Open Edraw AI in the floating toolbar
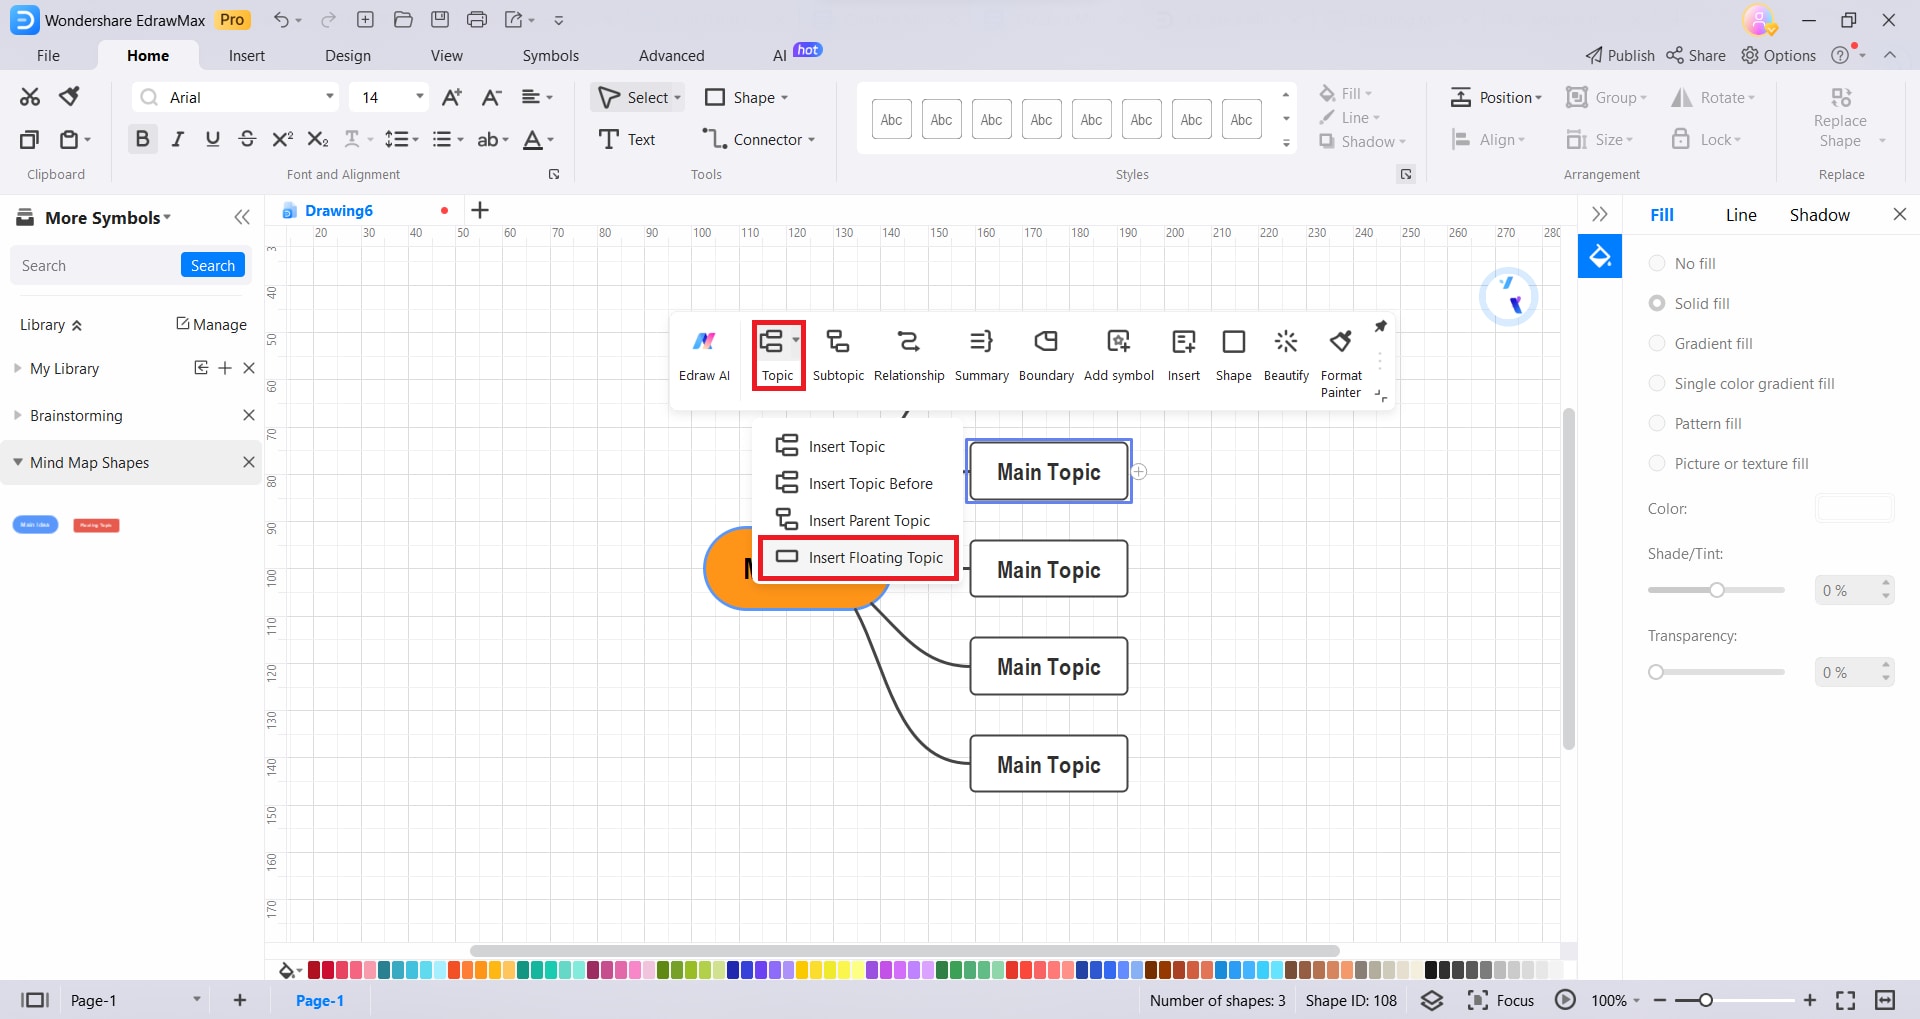The width and height of the screenshot is (1920, 1019). coord(704,356)
